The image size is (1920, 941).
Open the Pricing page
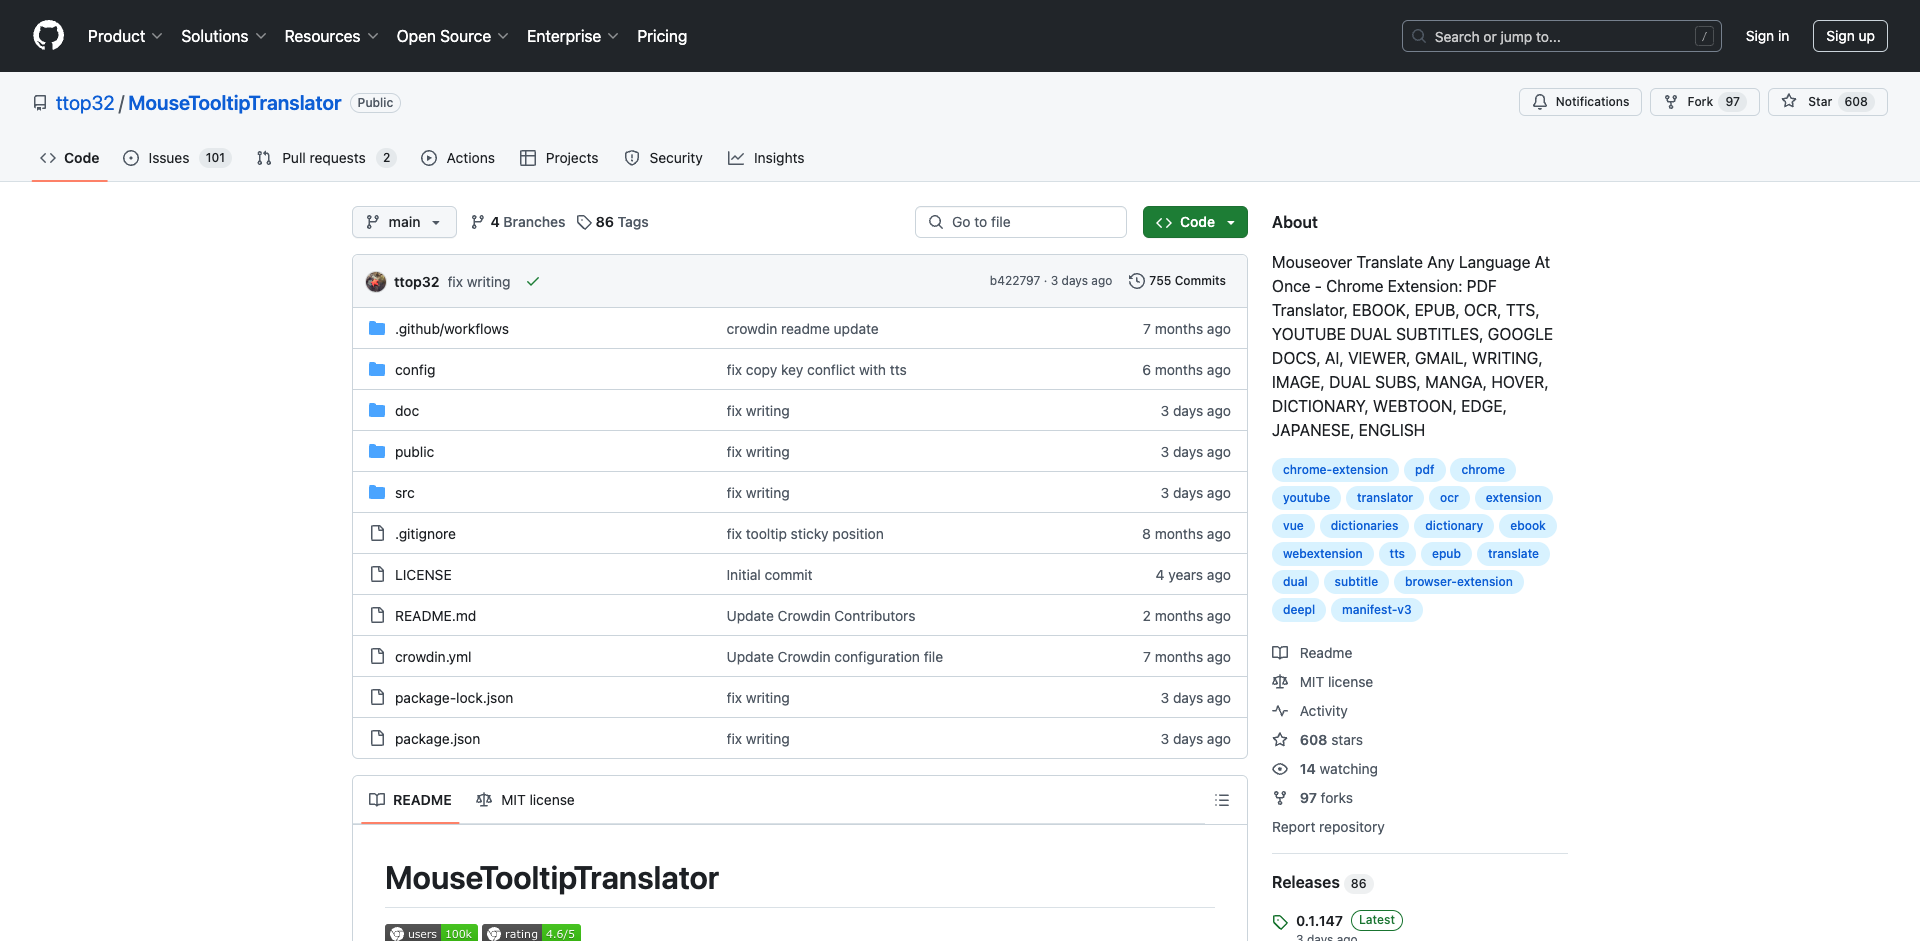pos(662,36)
